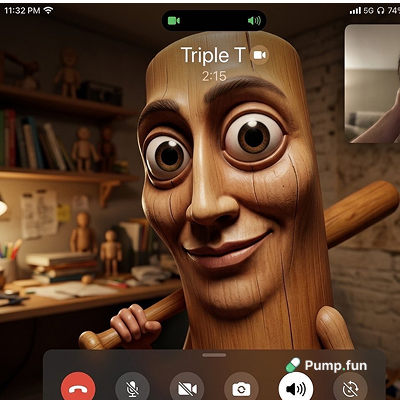Screen dimensions: 400x400
Task: Tap the Pump.fun pill logo
Action: (293, 365)
